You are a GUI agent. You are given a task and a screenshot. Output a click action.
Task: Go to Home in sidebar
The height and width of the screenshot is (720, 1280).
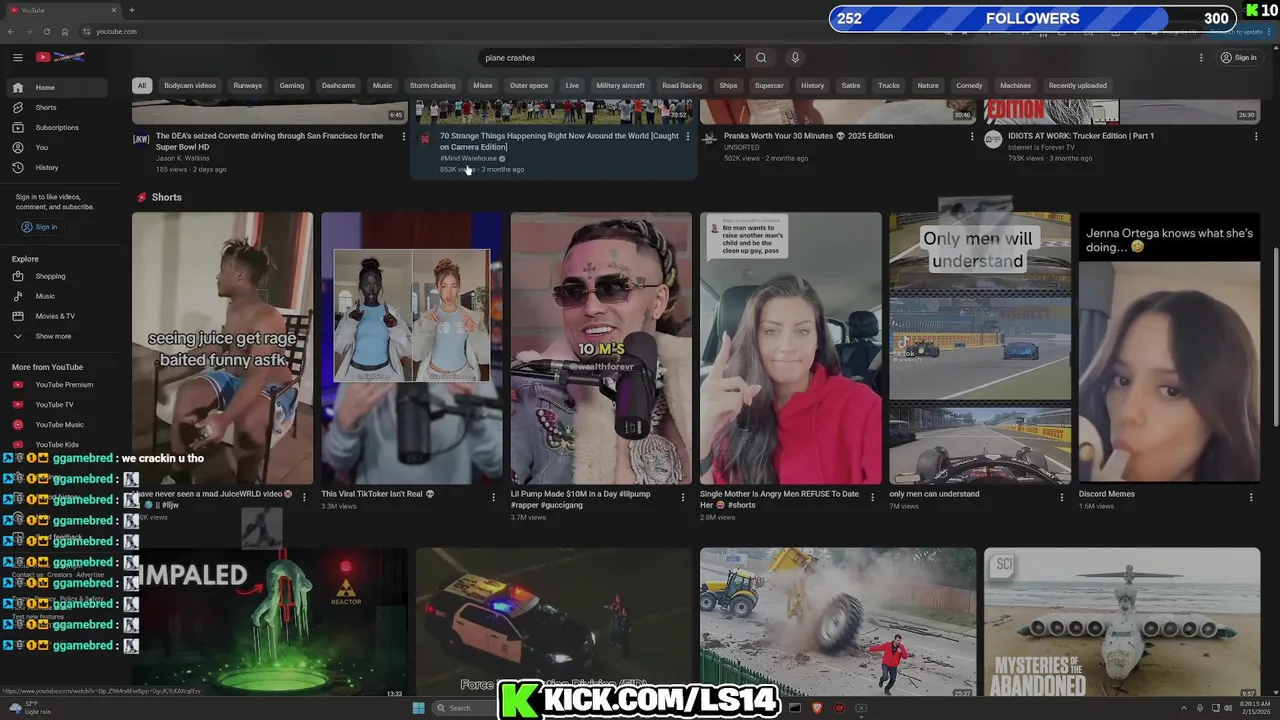point(59,87)
